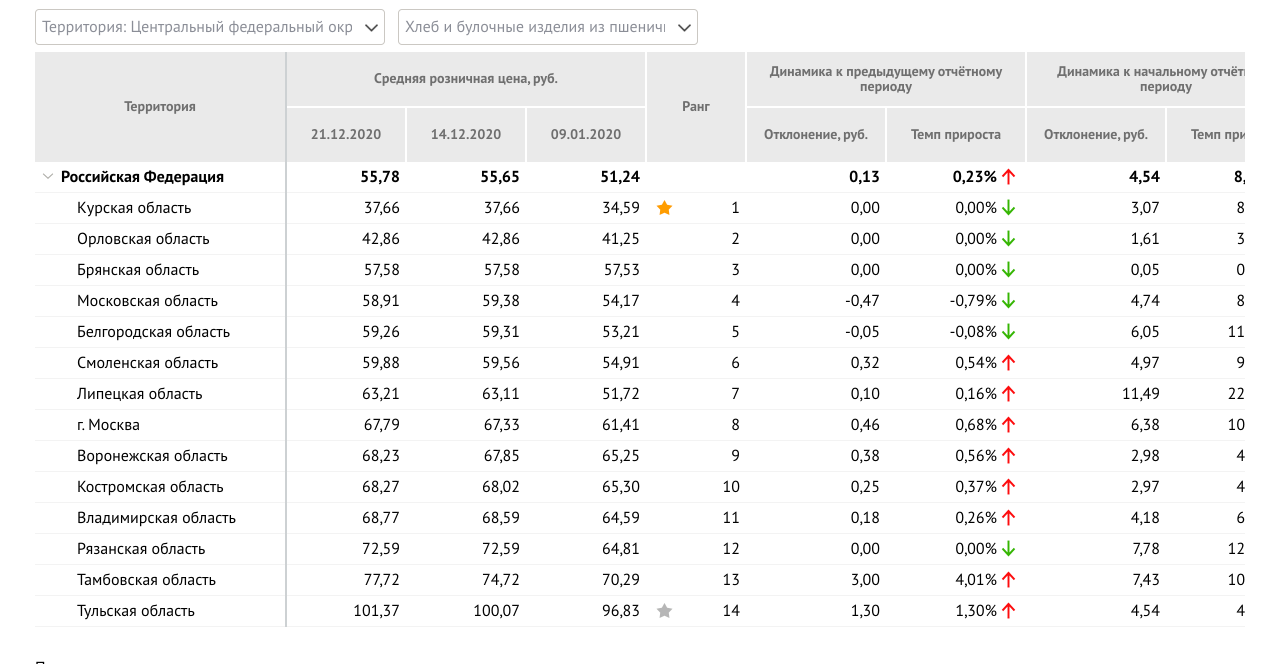Screen dimensions: 1280x664
Task: Click the gray star for Тульская область
Action: coord(664,611)
